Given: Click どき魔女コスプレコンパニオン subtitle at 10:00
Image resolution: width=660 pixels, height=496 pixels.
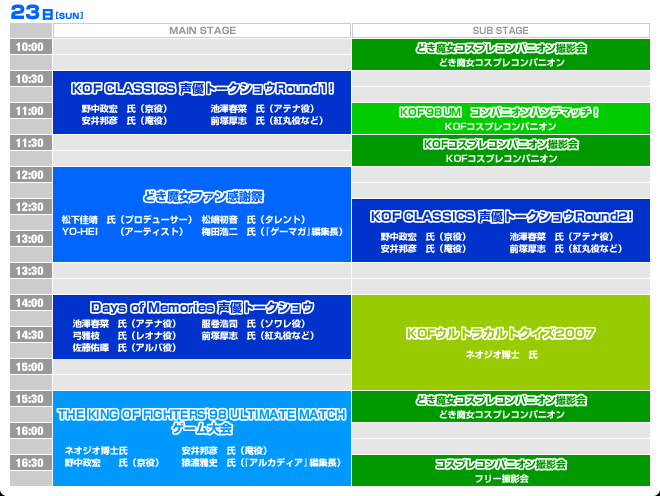Looking at the screenshot, I should click(x=501, y=63).
